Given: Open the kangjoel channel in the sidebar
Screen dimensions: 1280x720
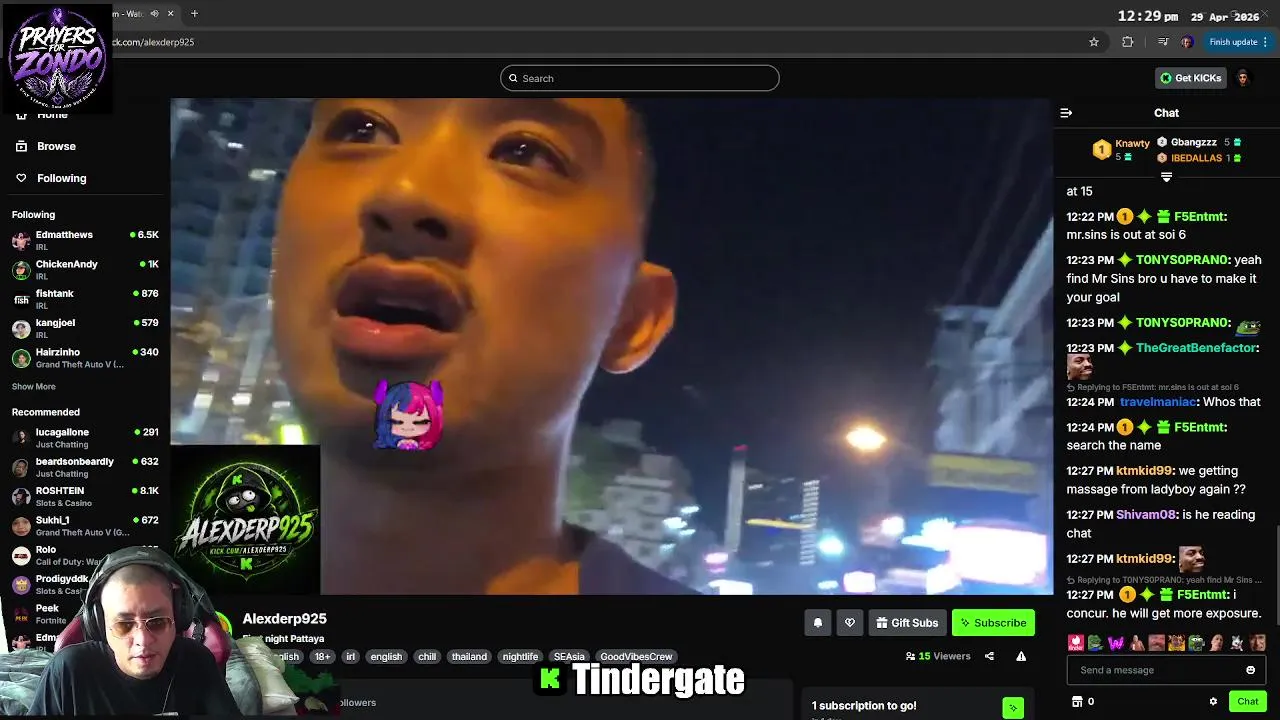Looking at the screenshot, I should [x=85, y=328].
